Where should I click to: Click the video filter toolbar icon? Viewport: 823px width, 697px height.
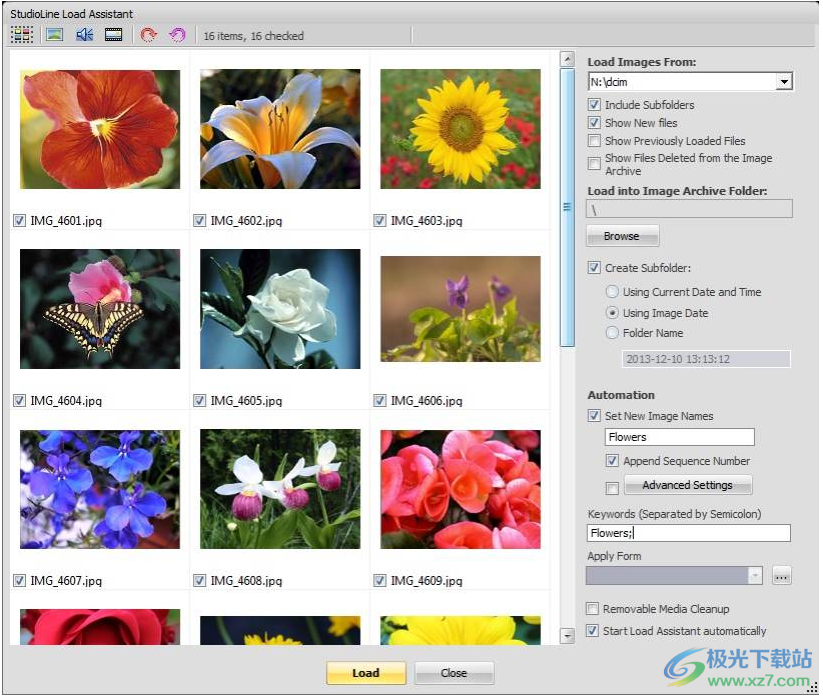pos(113,34)
